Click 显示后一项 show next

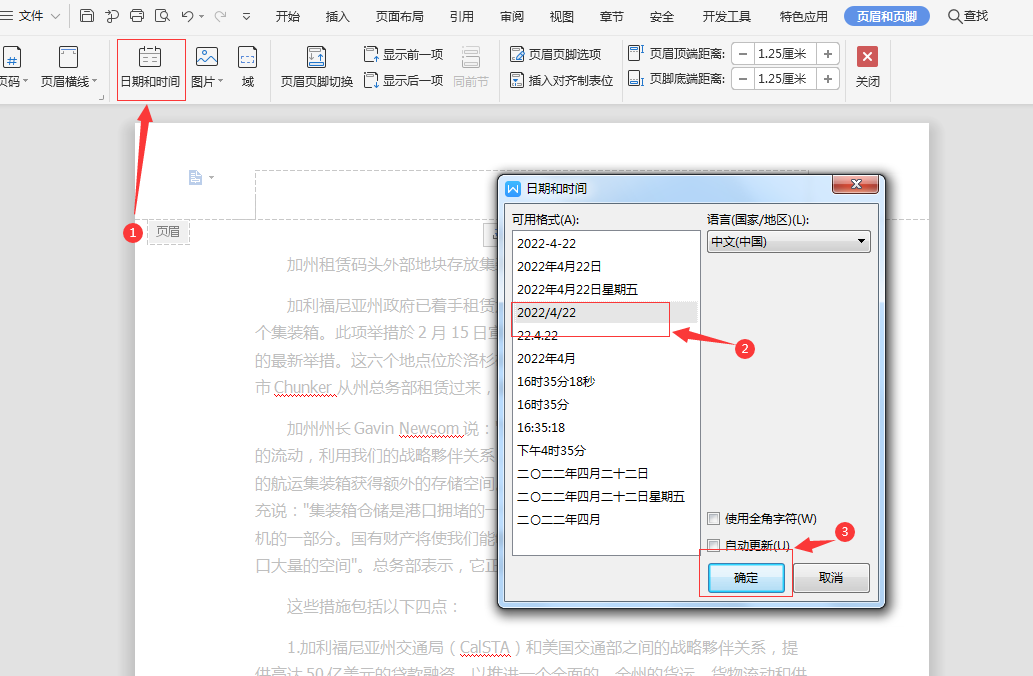point(403,80)
